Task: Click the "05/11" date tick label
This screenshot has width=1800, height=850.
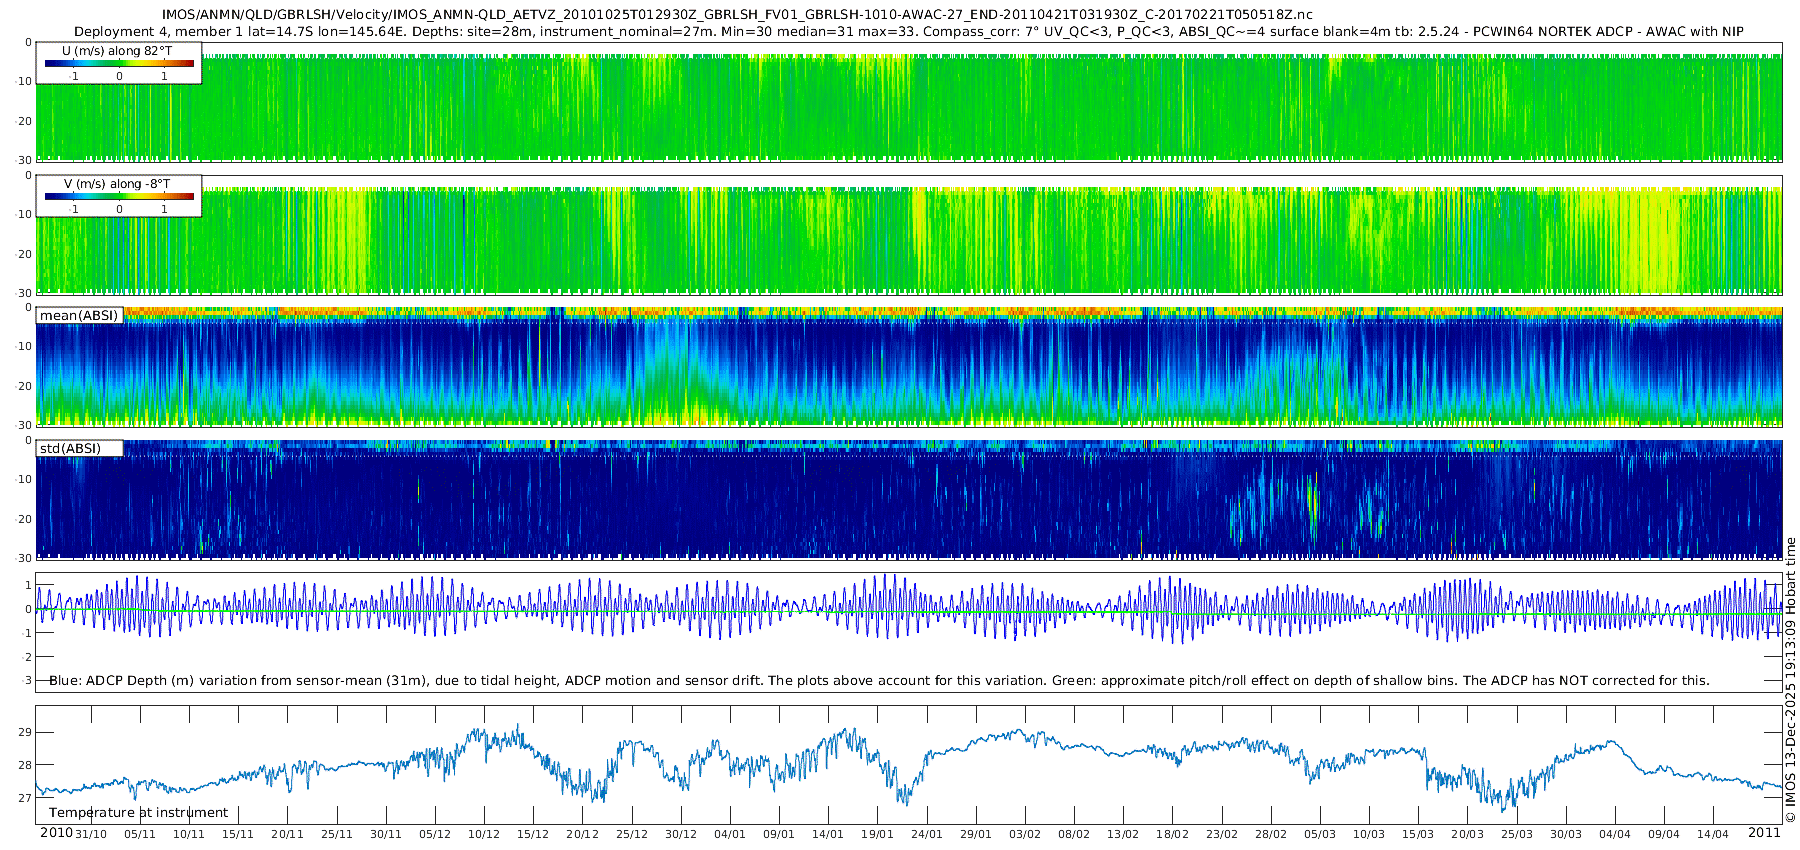Action: pyautogui.click(x=140, y=834)
